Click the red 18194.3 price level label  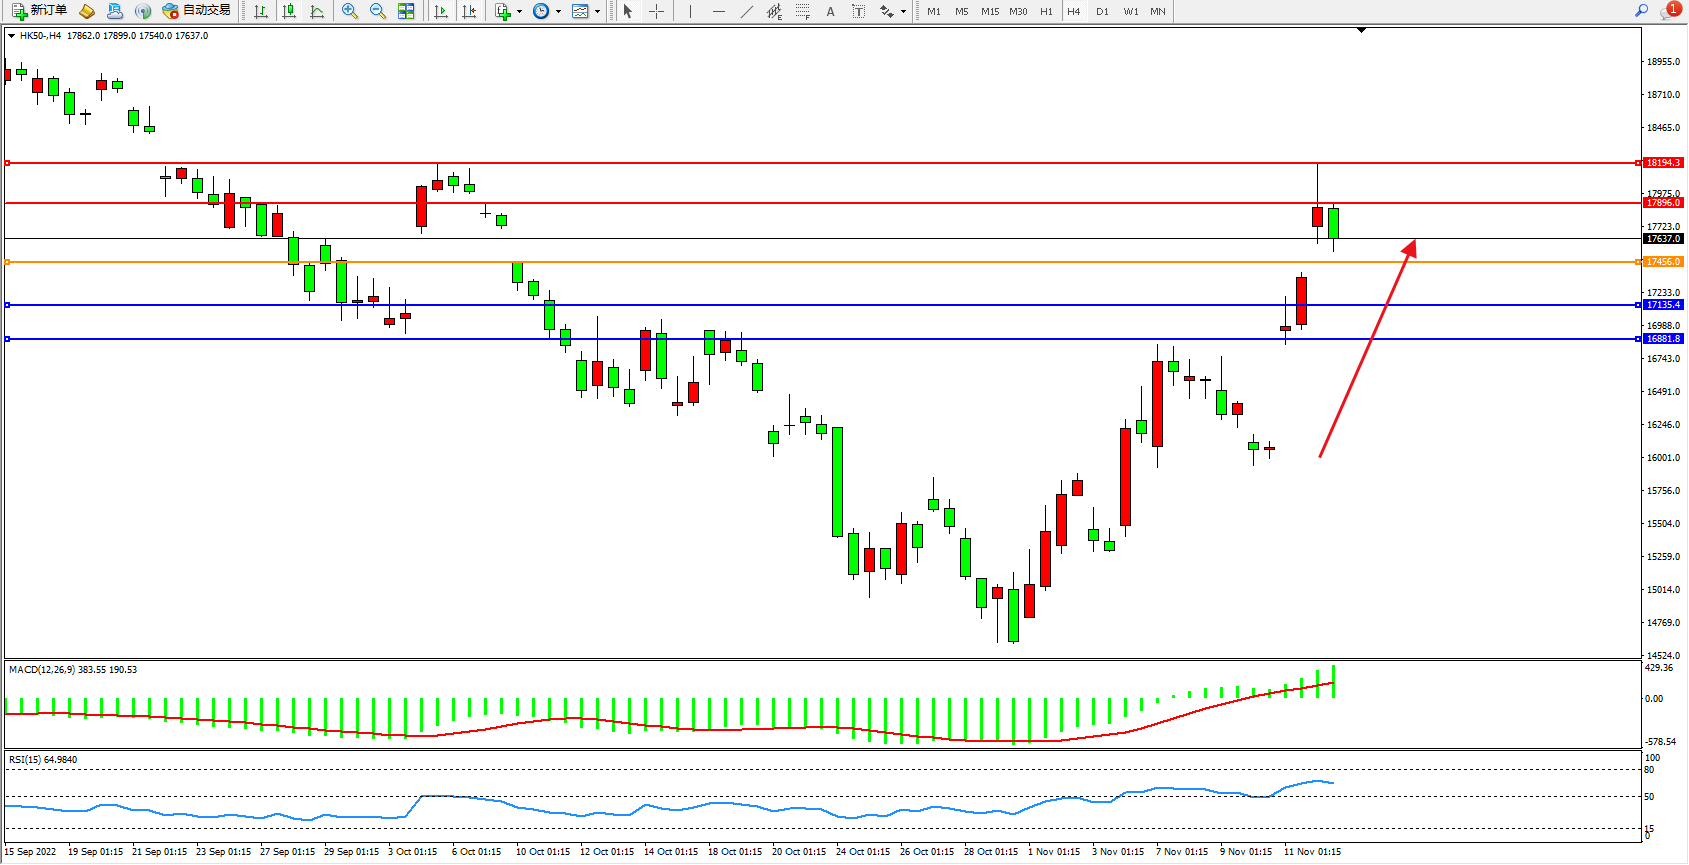tap(1663, 162)
